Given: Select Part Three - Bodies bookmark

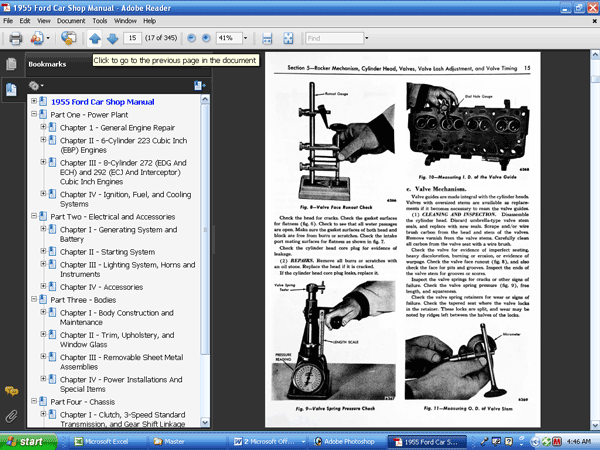Looking at the screenshot, I should (x=83, y=300).
